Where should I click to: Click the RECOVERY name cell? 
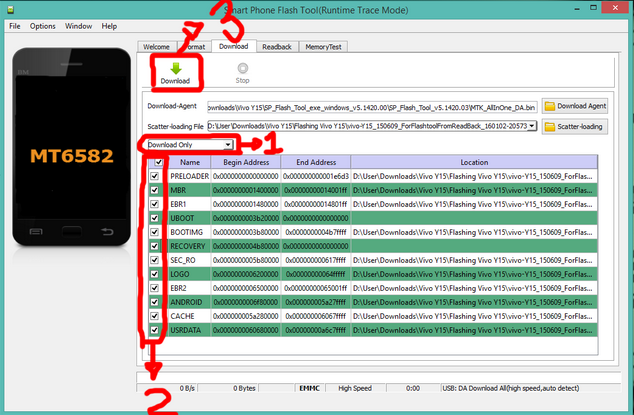(189, 246)
